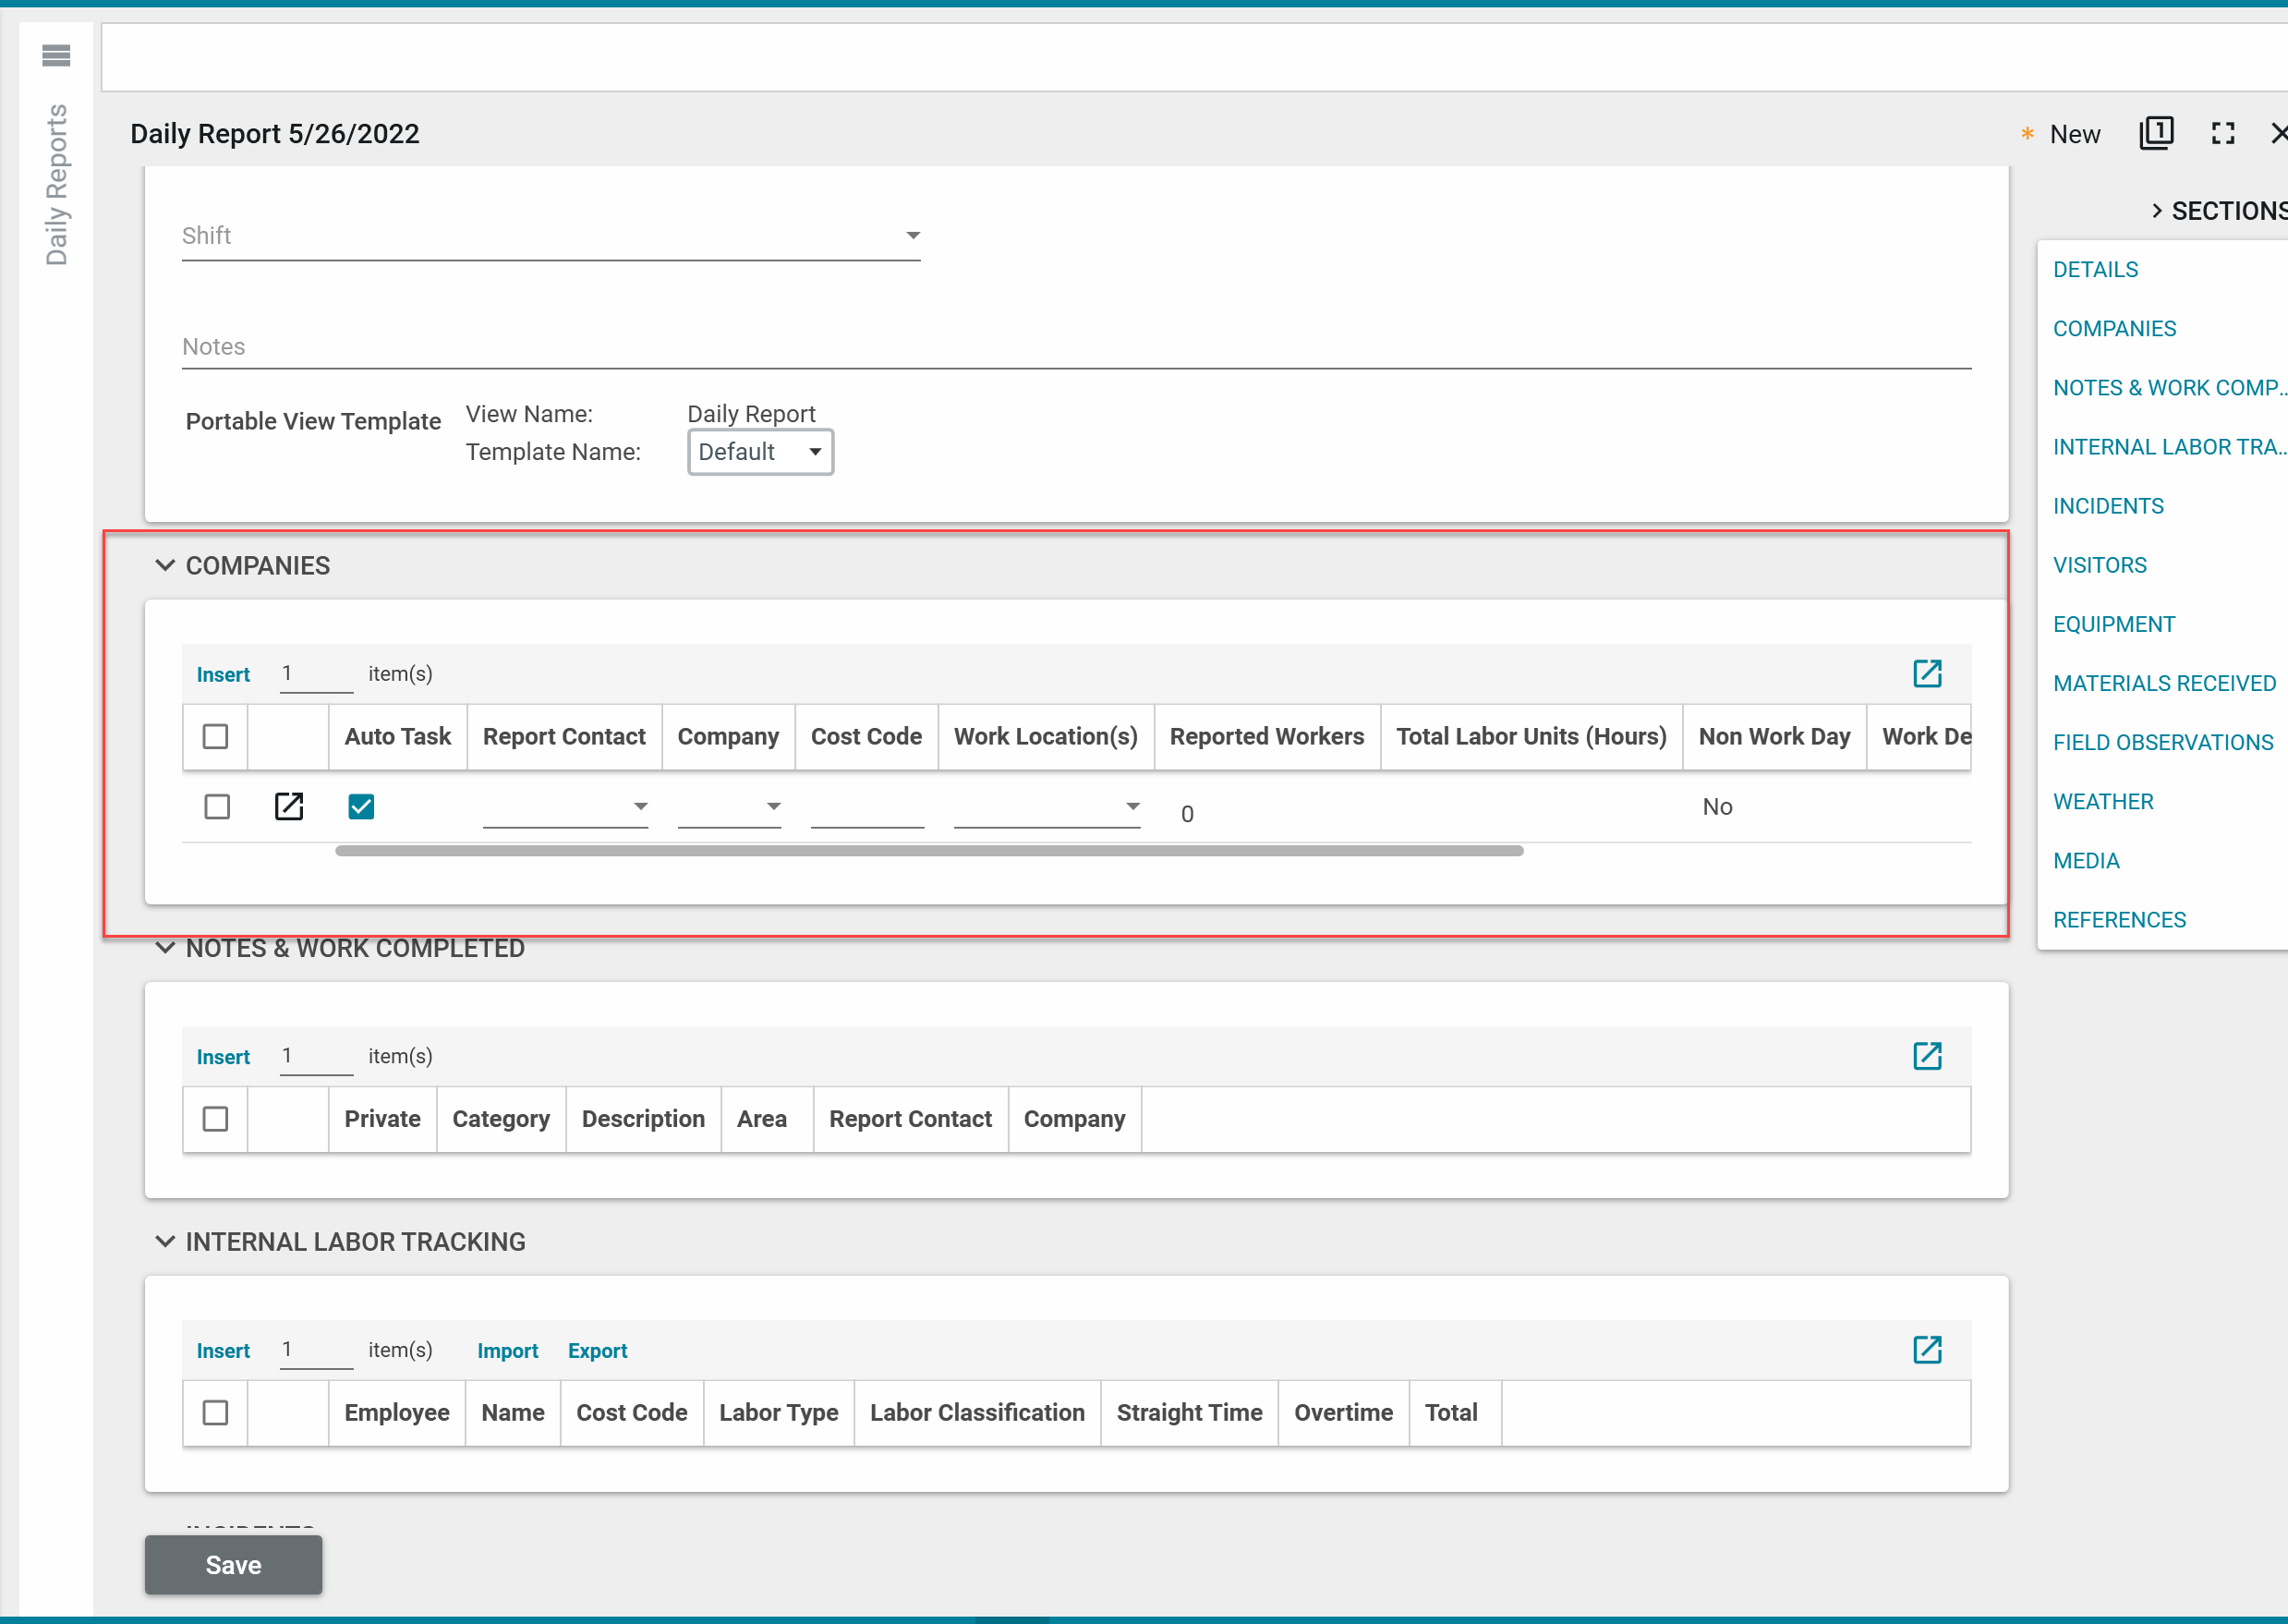The height and width of the screenshot is (1624, 2288).
Task: Pop out the Notes & Work Completed grid
Action: click(x=1926, y=1055)
